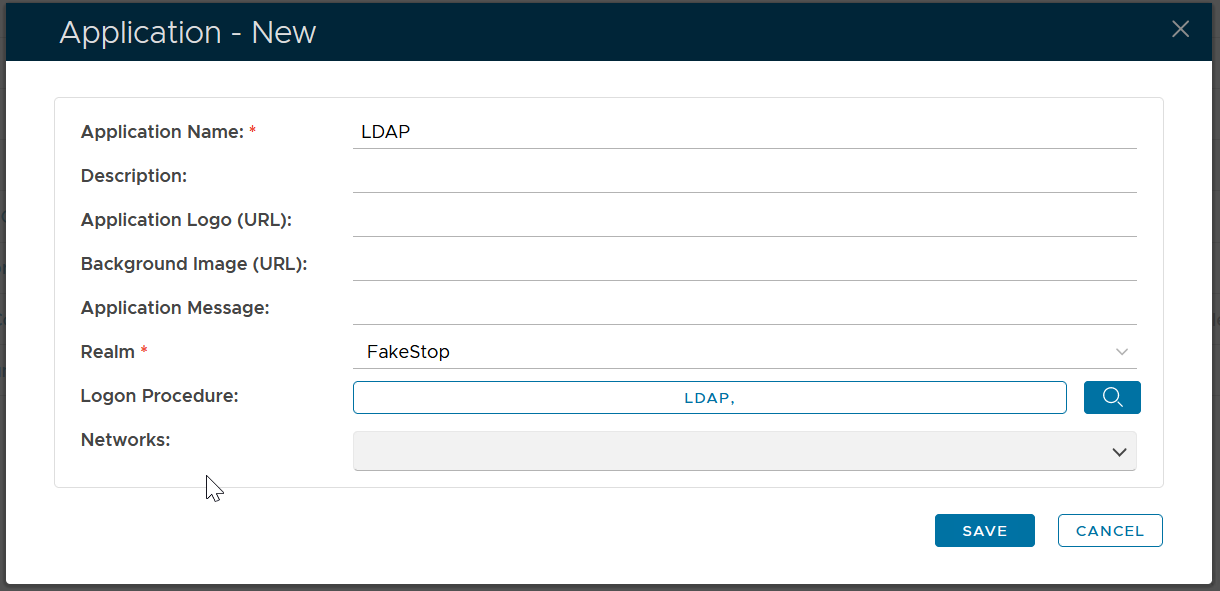The image size is (1220, 591).
Task: Save the new application
Action: tap(984, 531)
